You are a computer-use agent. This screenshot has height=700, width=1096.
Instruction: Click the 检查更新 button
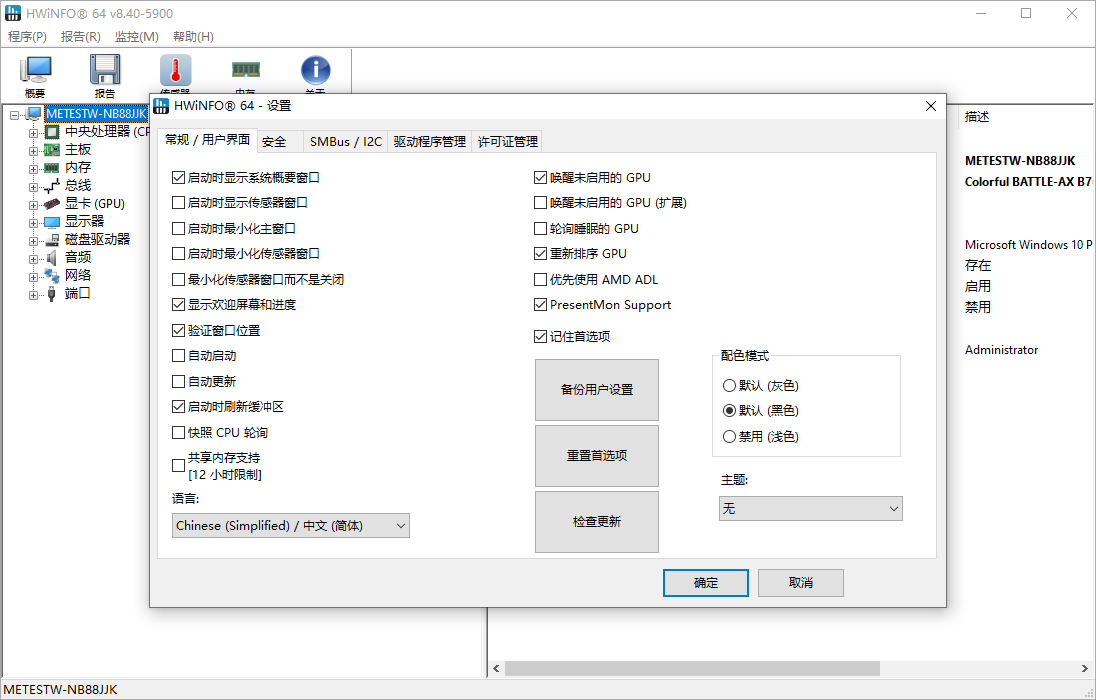click(x=597, y=521)
